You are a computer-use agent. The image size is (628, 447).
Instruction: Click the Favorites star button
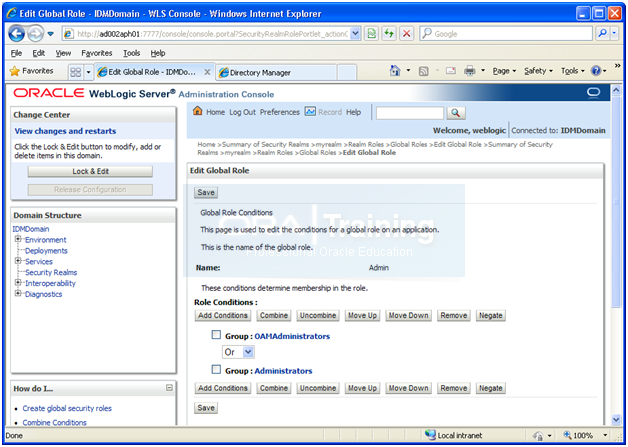(x=32, y=71)
